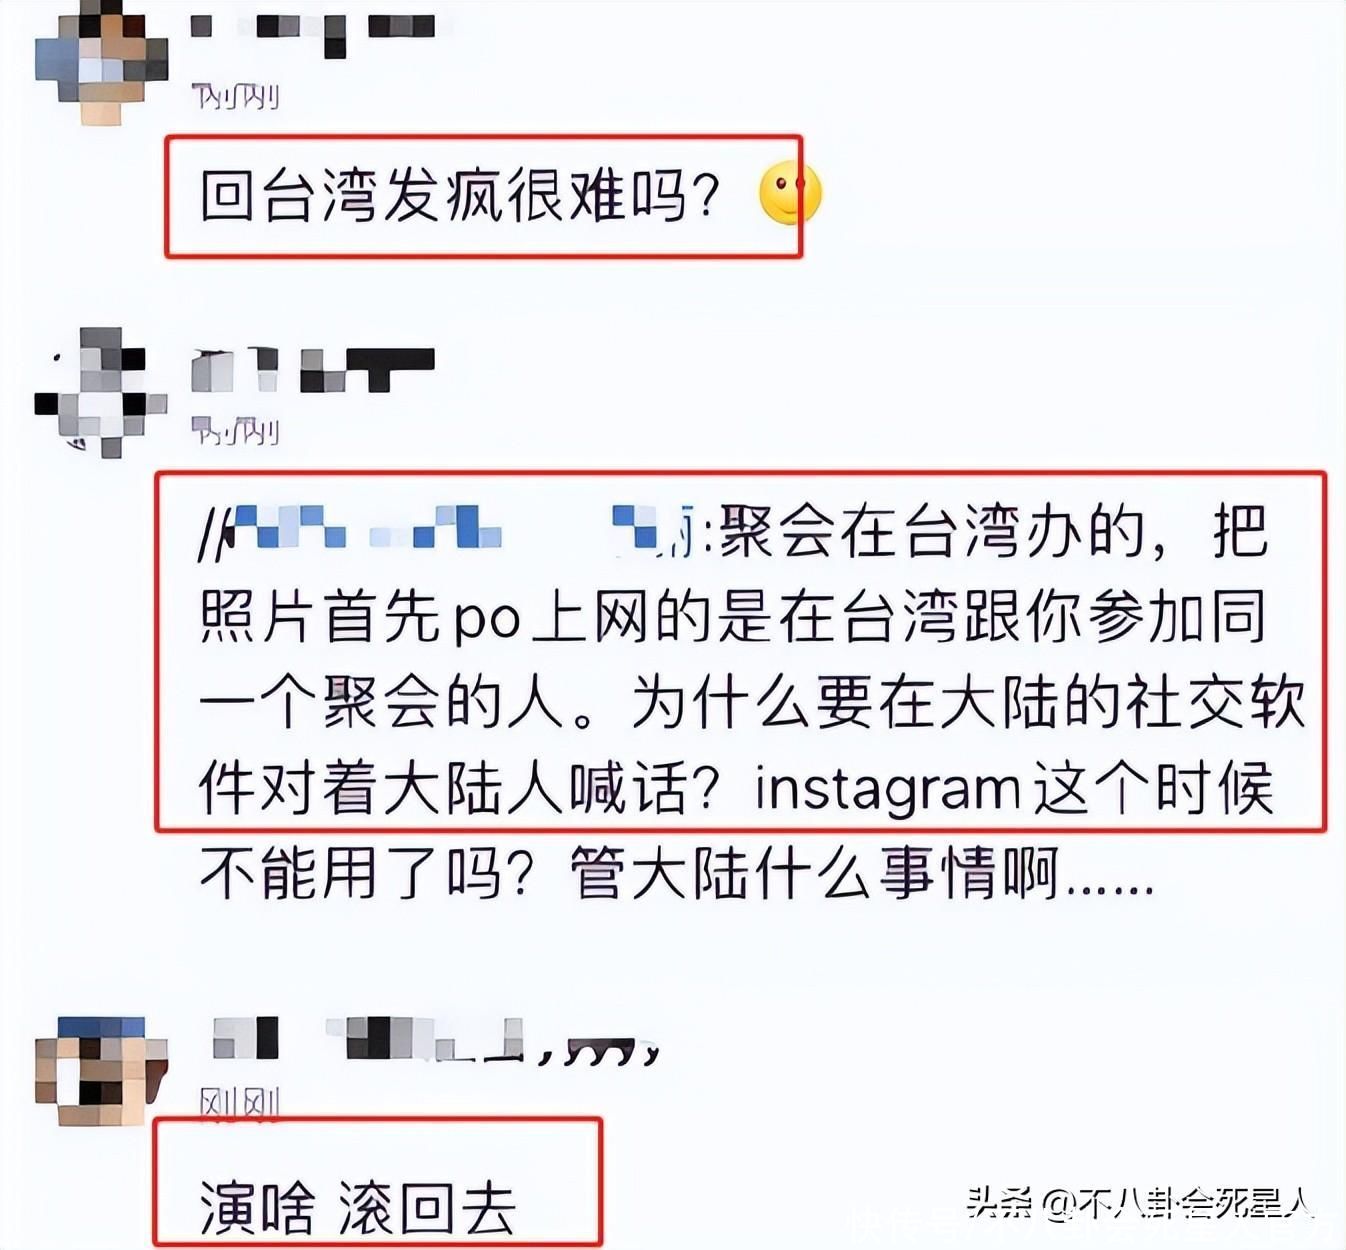Click the 头条 @不八卦会死星人 watermark

click(1140, 1203)
